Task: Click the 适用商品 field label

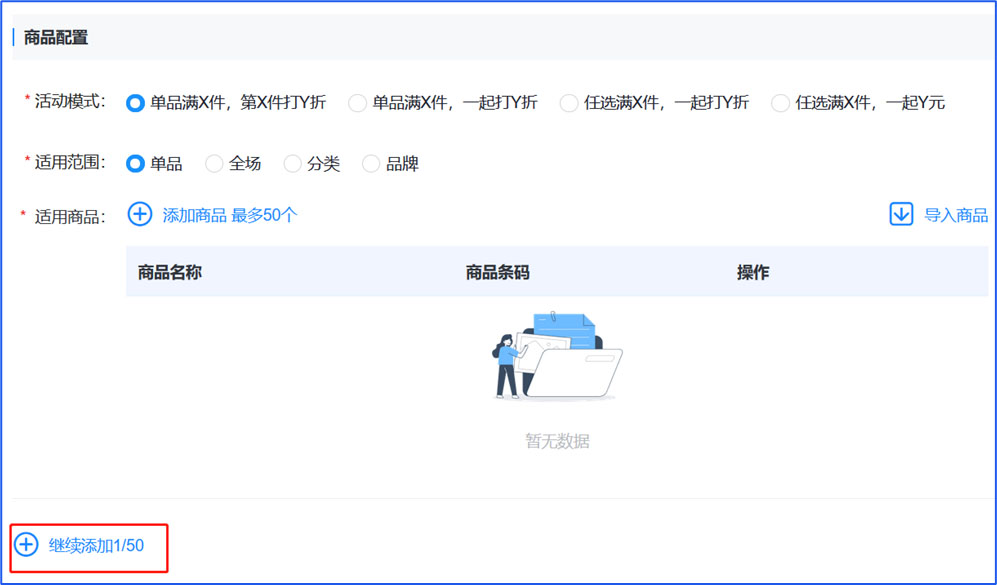Action: click(x=70, y=217)
